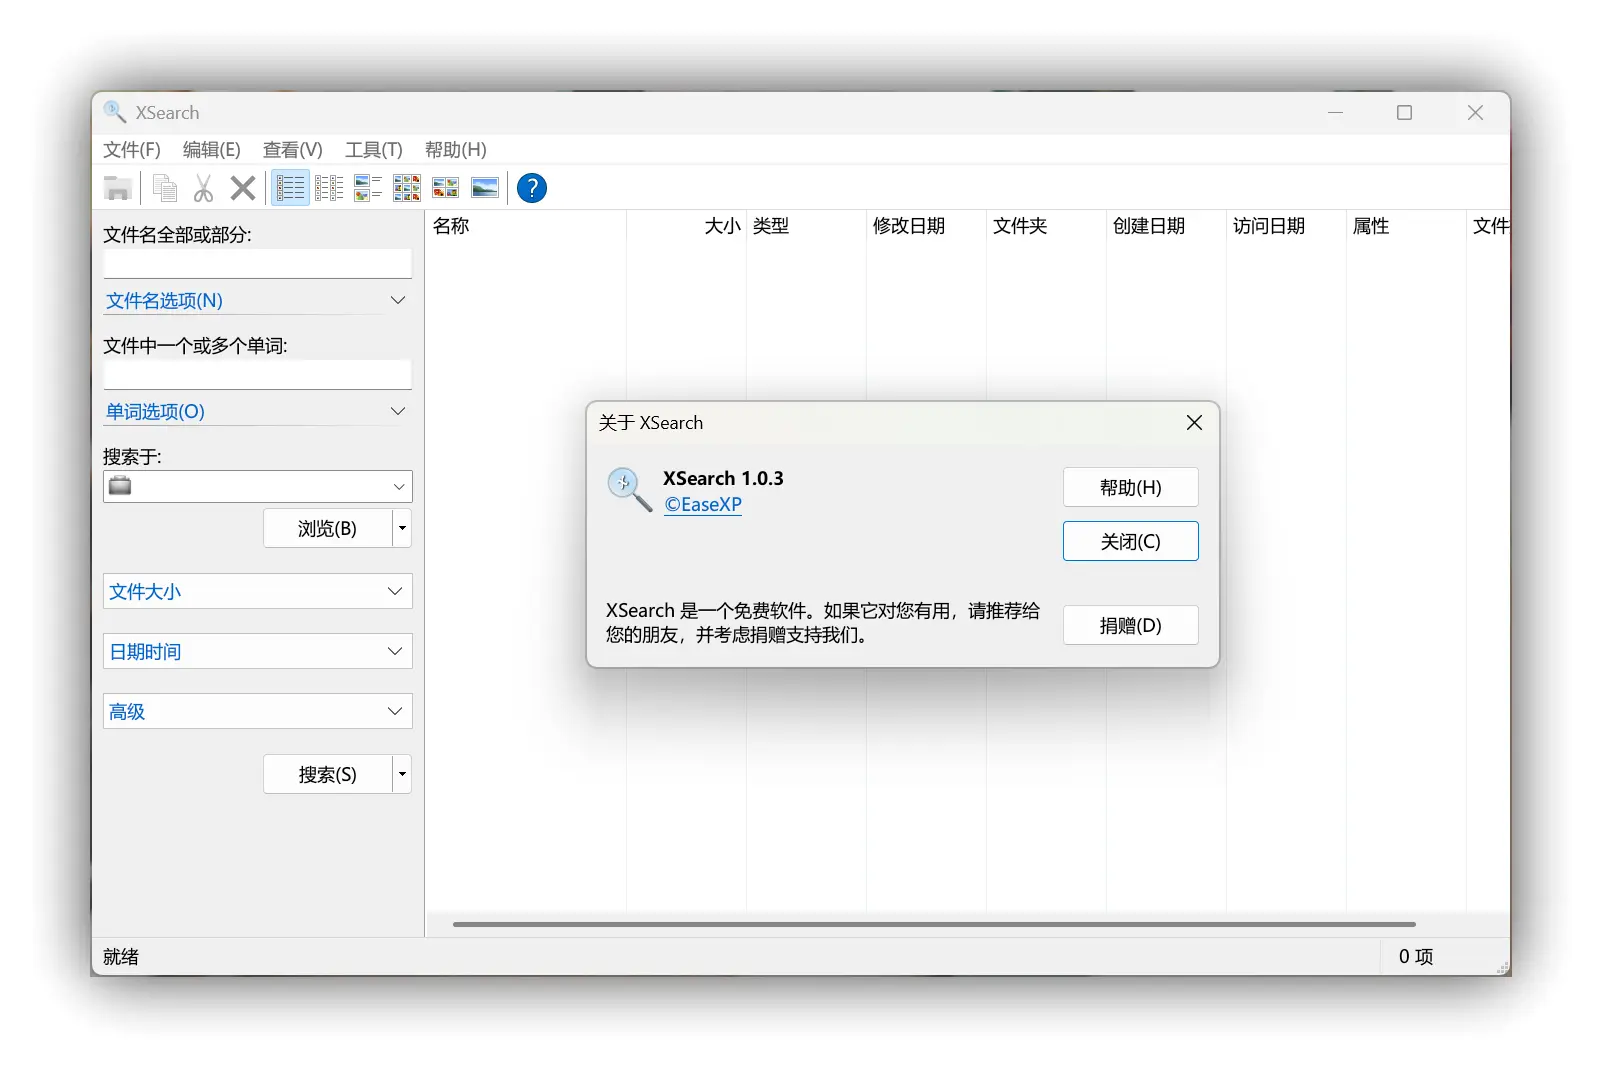1602x1067 pixels.
Task: Click the X delete toolbar icon
Action: click(242, 188)
